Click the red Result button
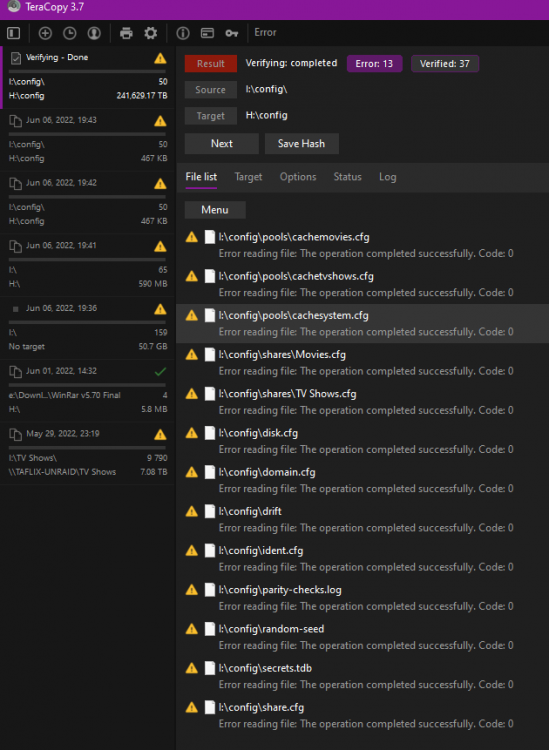The image size is (549, 750). (211, 64)
